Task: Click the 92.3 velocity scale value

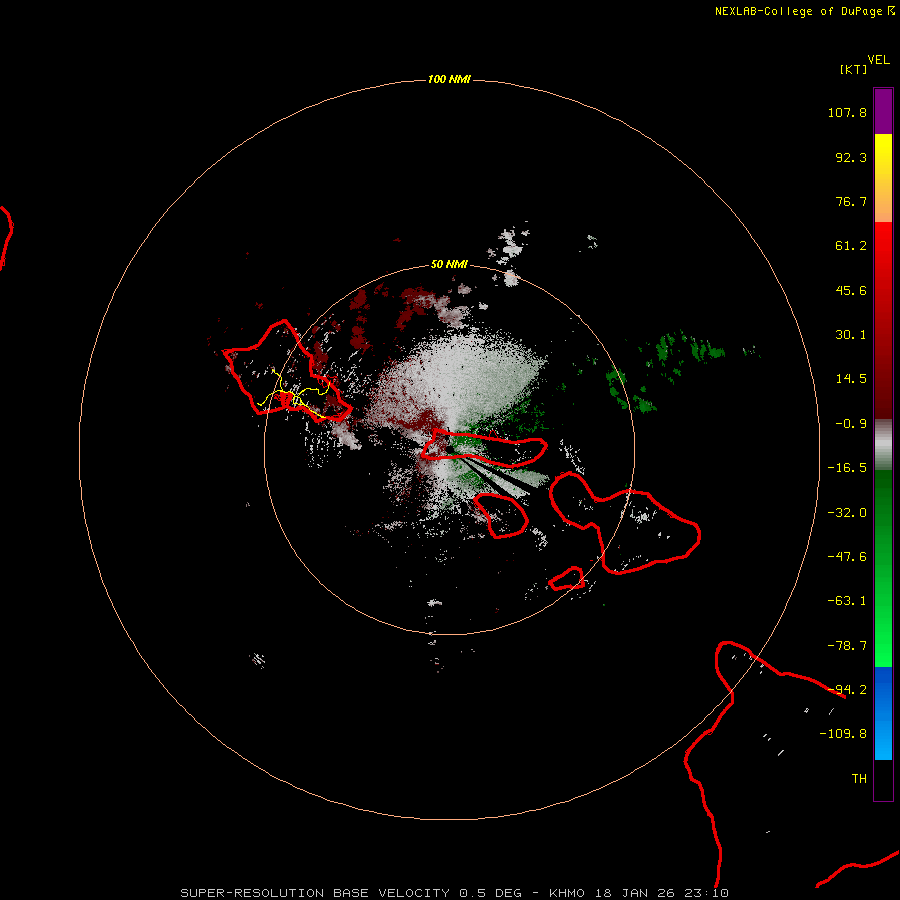Action: point(851,158)
